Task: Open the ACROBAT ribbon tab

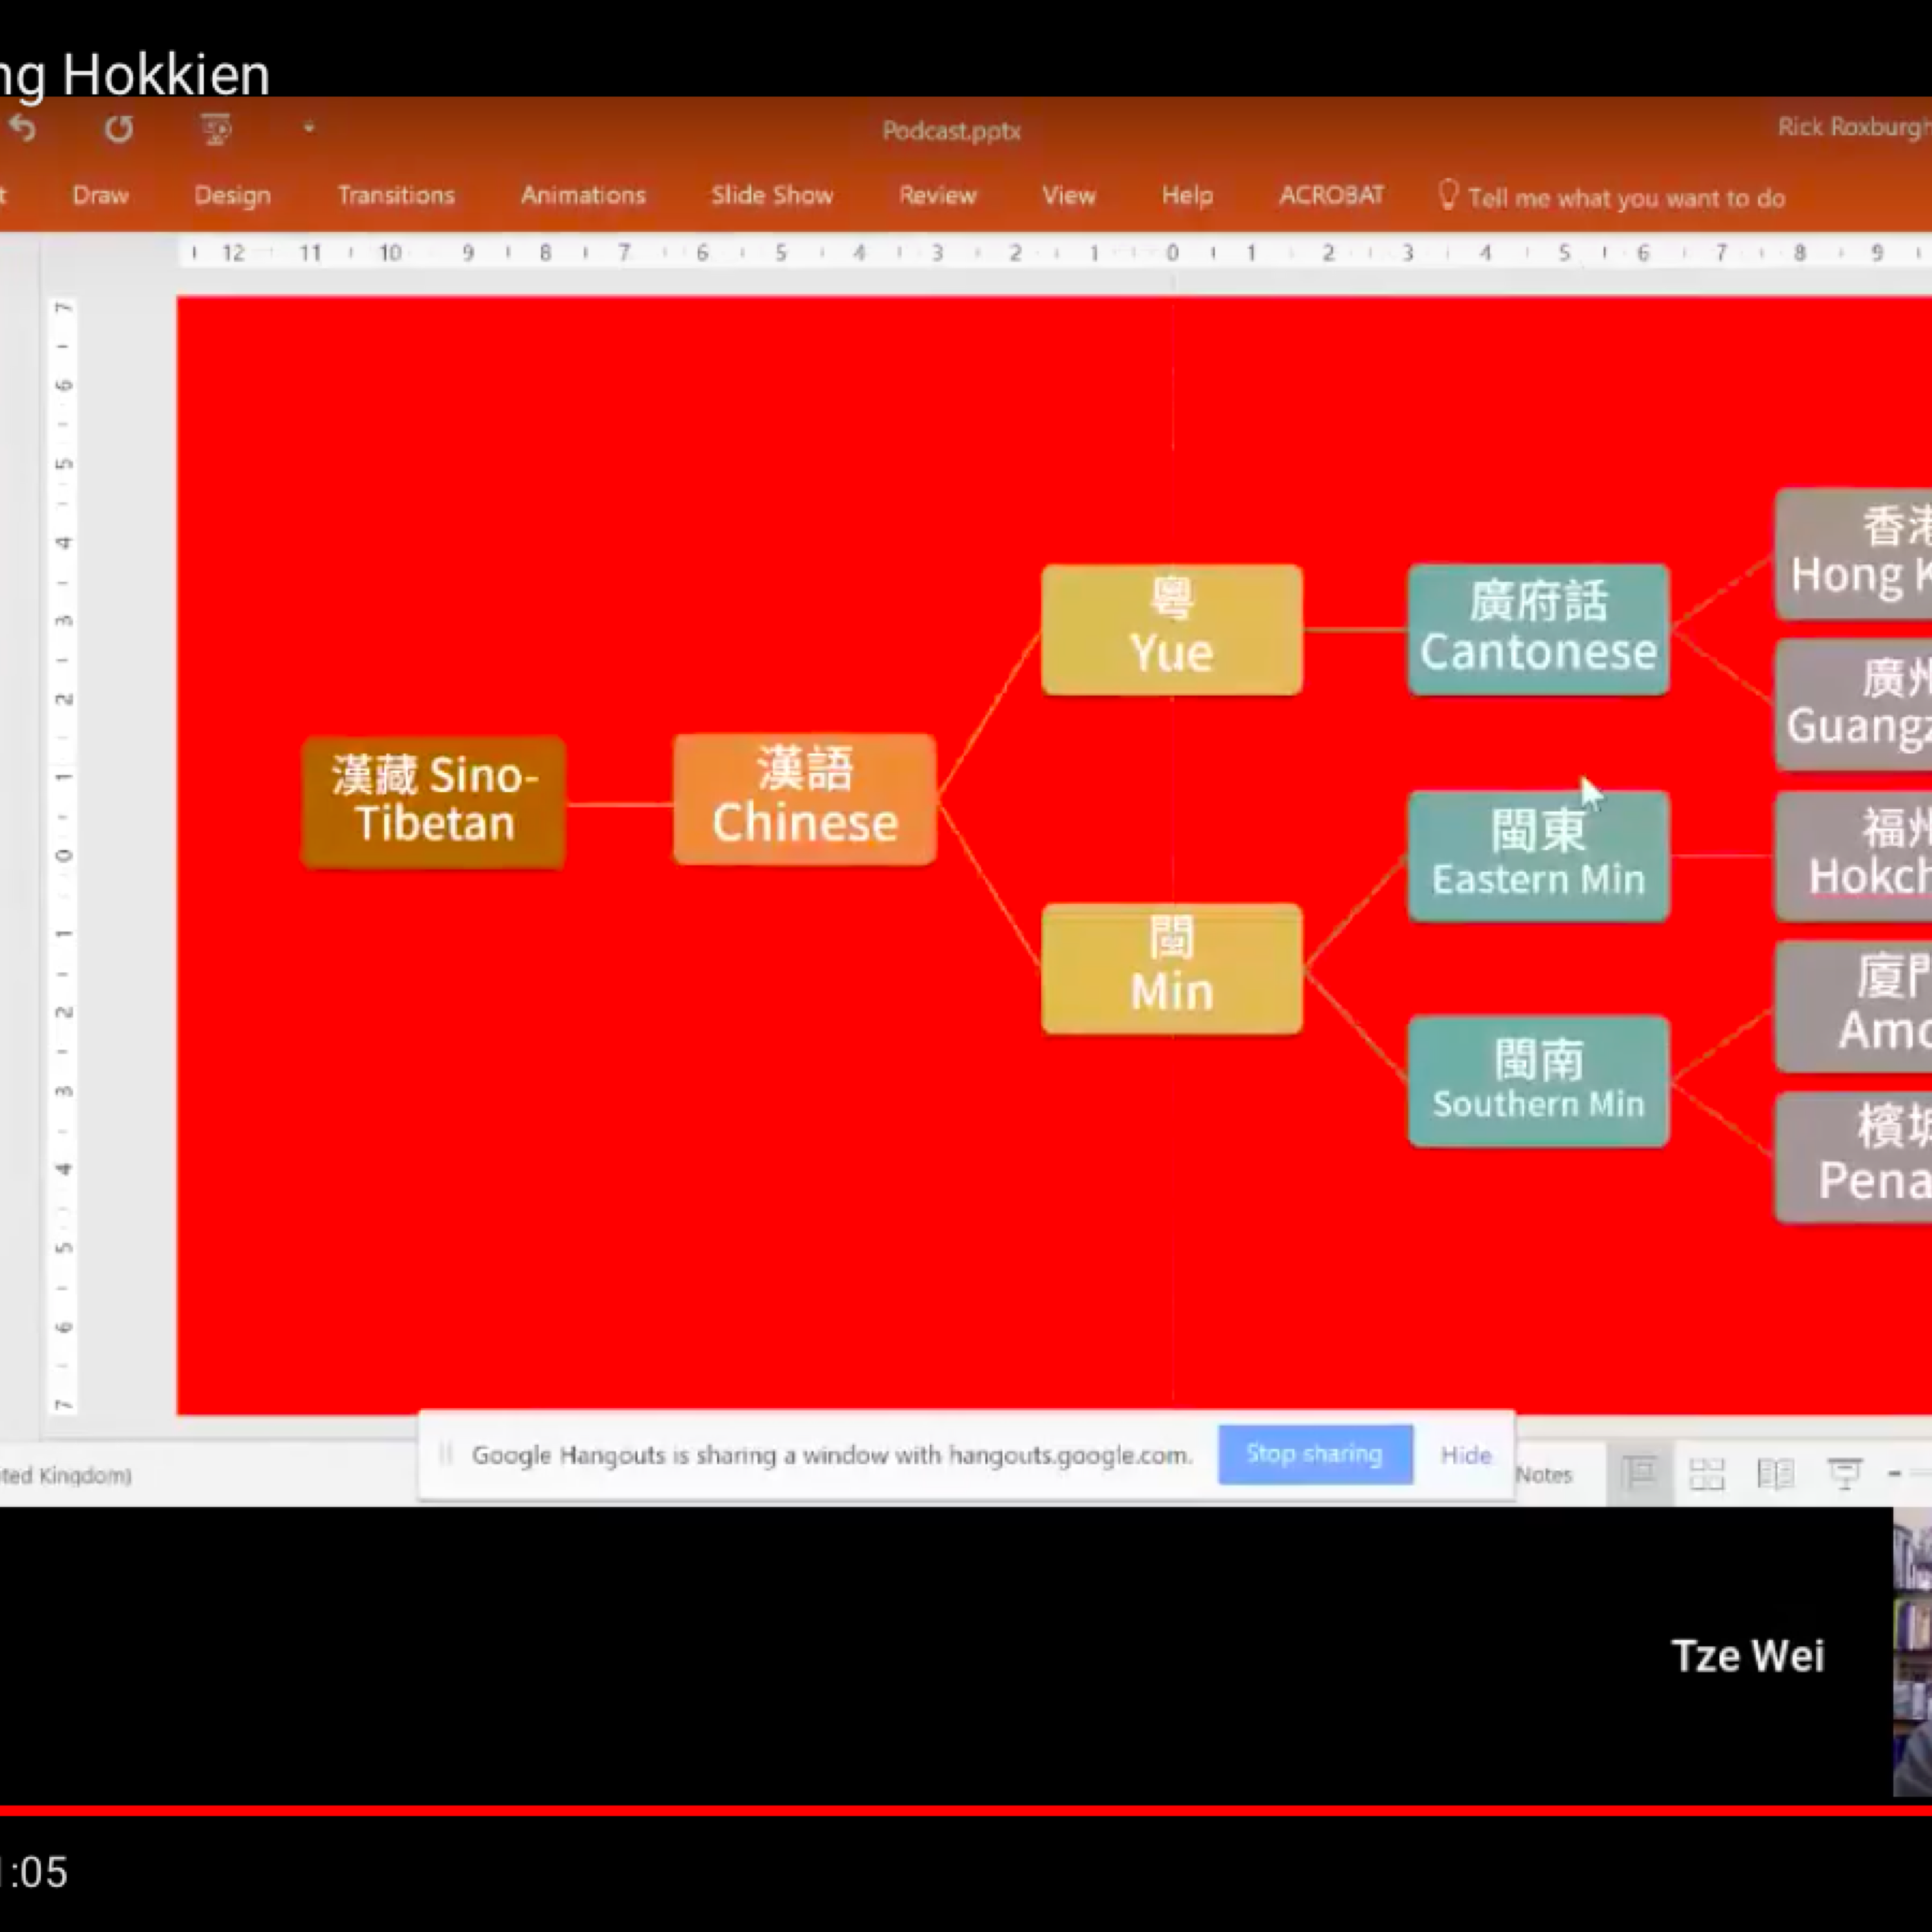Action: coord(1331,195)
